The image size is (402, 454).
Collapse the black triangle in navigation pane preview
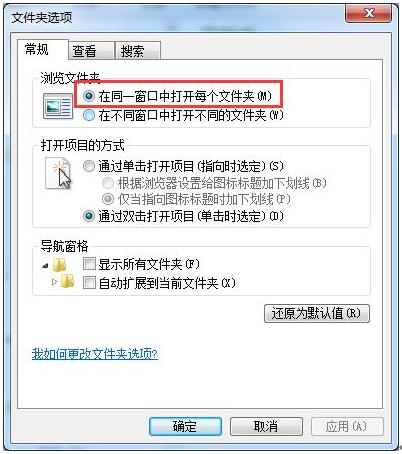pos(46,266)
